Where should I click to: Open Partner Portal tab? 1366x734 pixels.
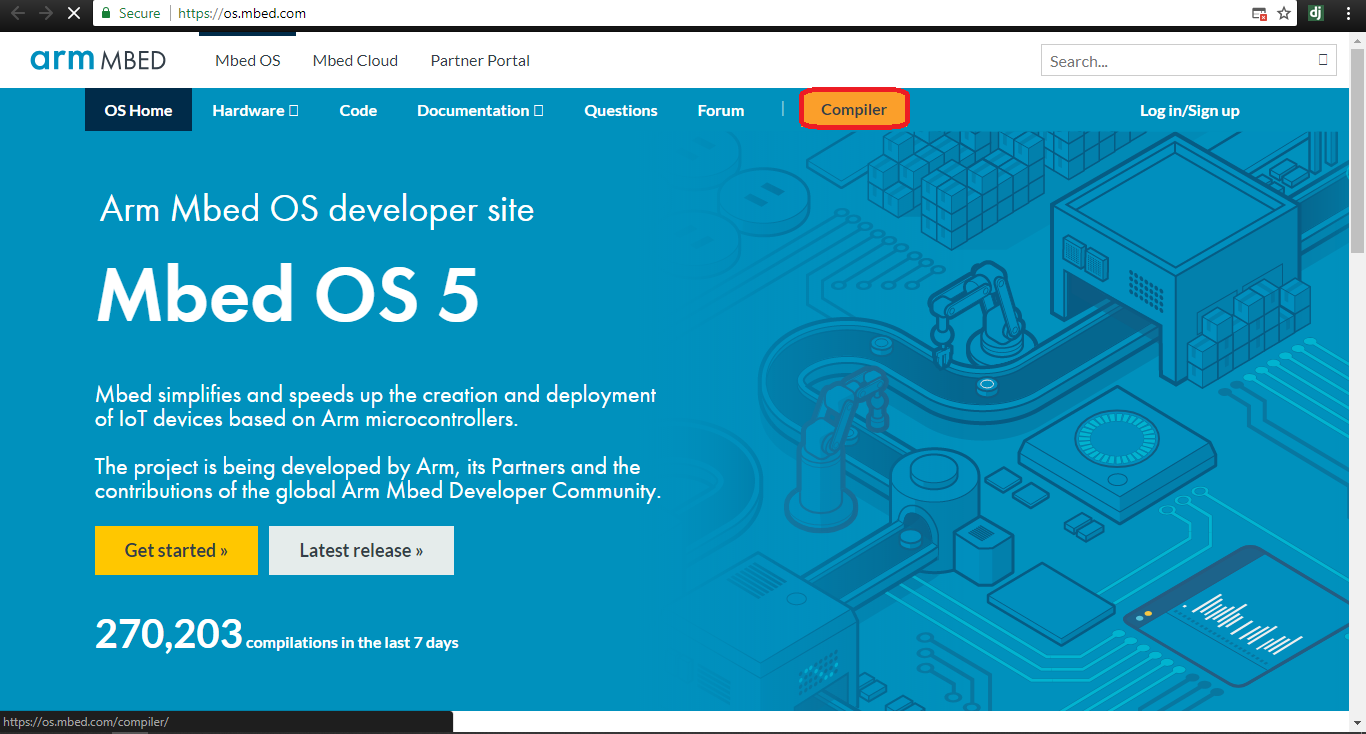[x=480, y=60]
